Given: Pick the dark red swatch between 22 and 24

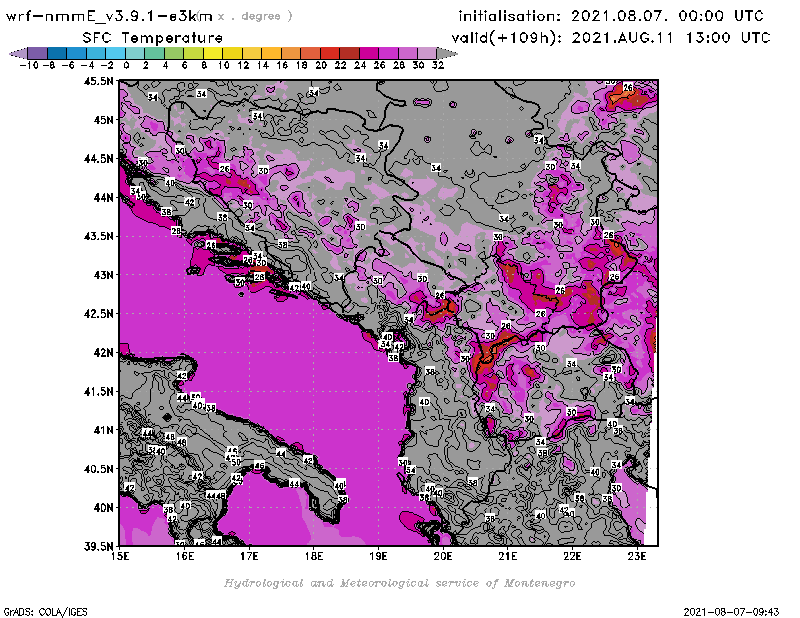Looking at the screenshot, I should (349, 53).
